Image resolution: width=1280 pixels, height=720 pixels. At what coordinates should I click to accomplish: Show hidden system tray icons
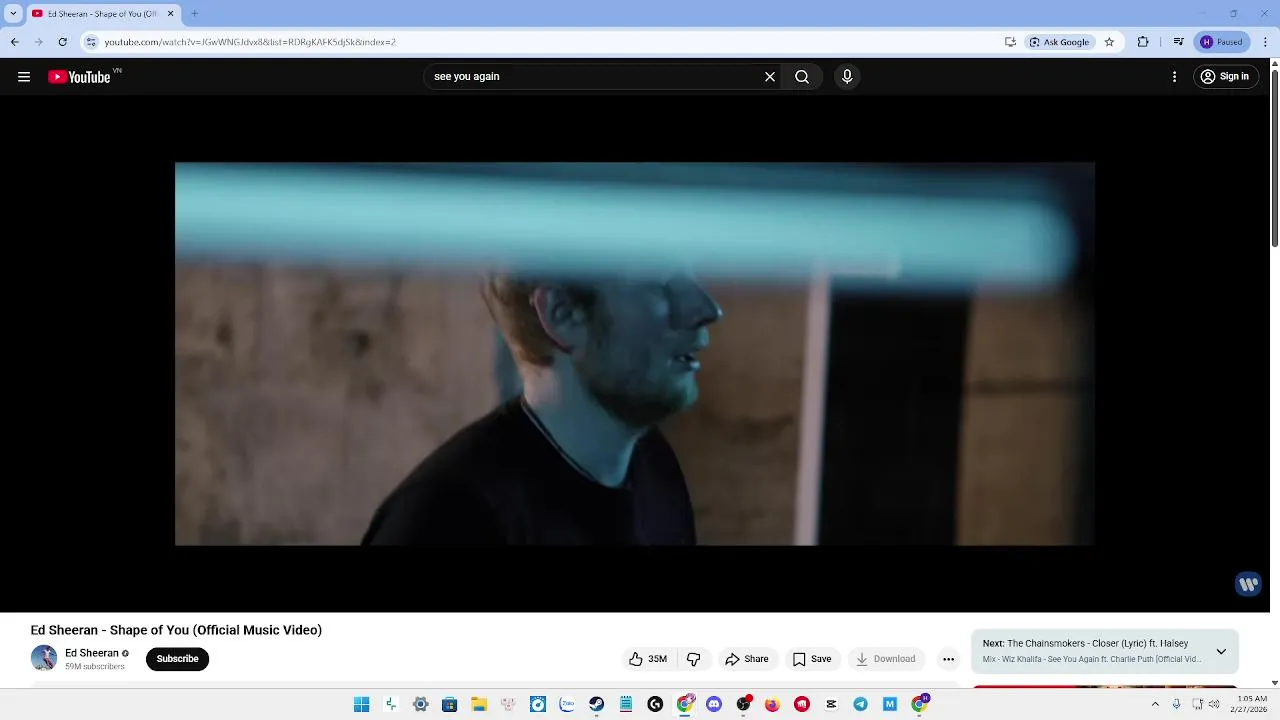click(x=1155, y=704)
